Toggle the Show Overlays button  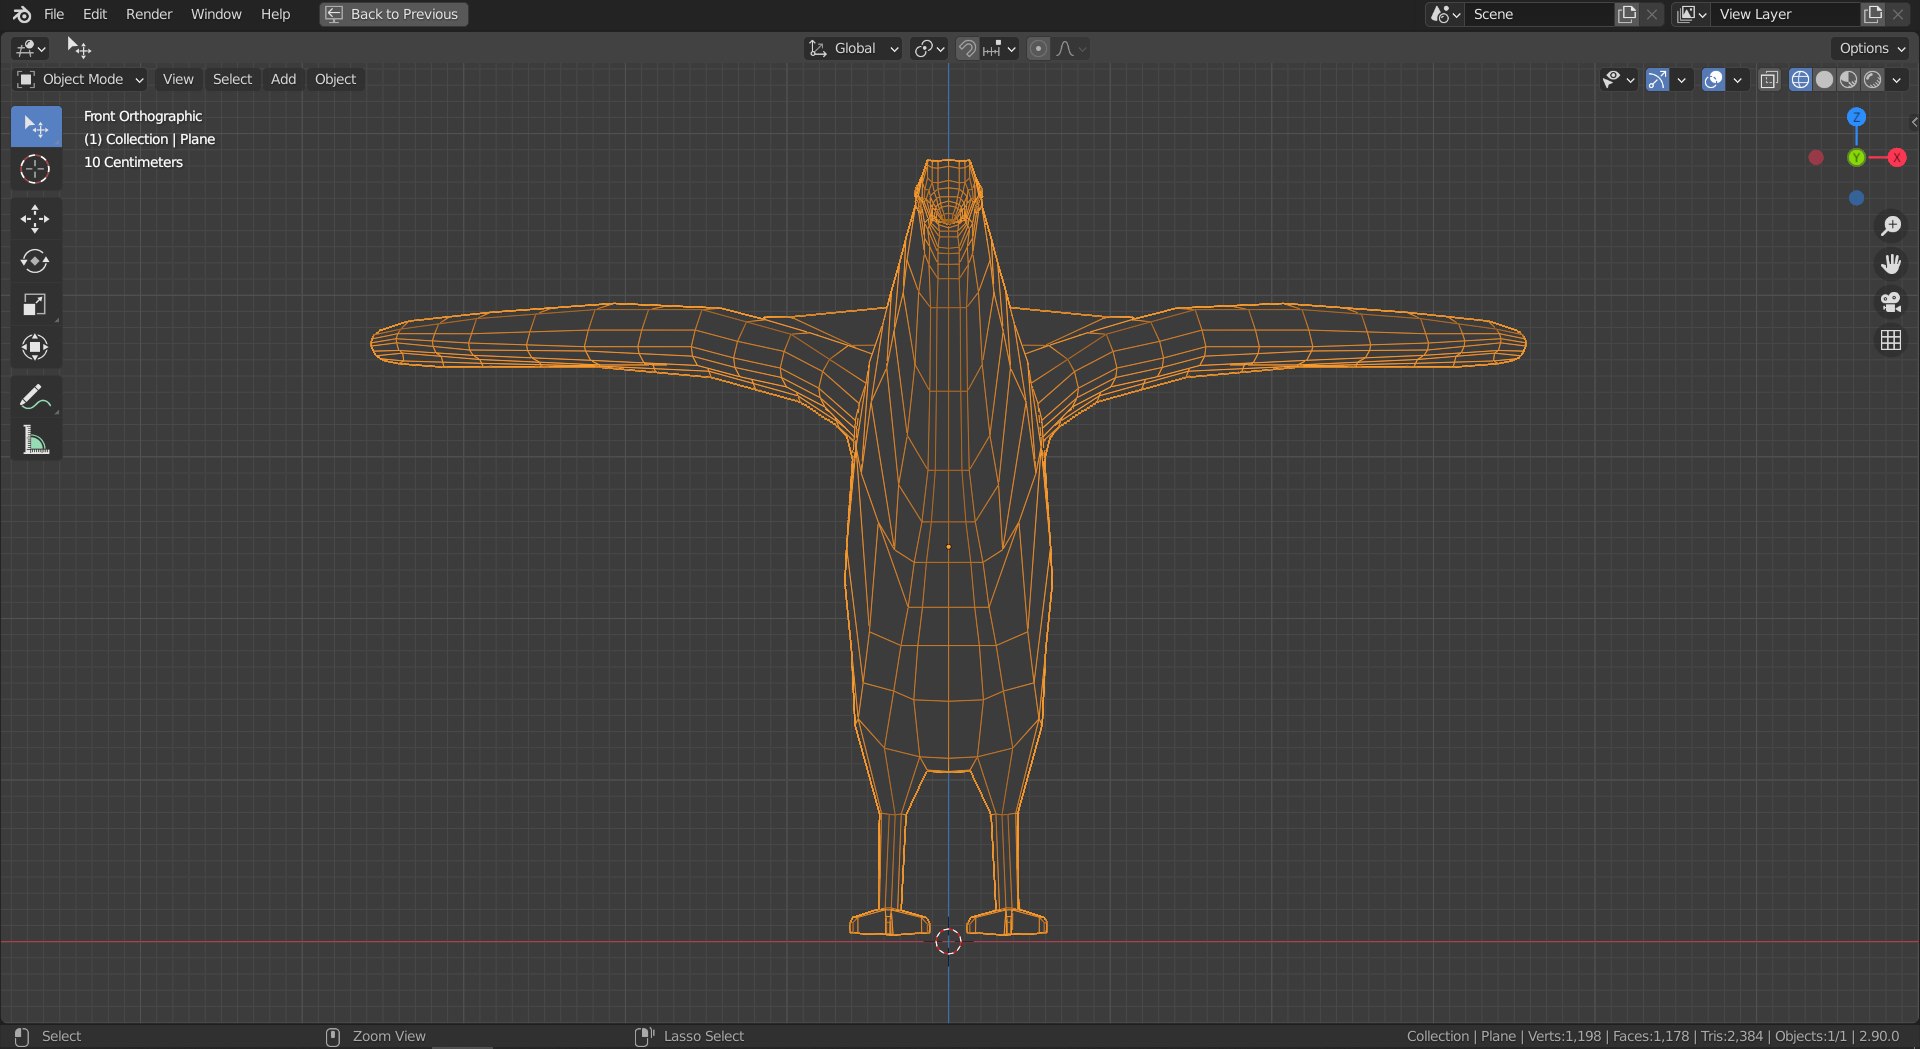pos(1713,80)
